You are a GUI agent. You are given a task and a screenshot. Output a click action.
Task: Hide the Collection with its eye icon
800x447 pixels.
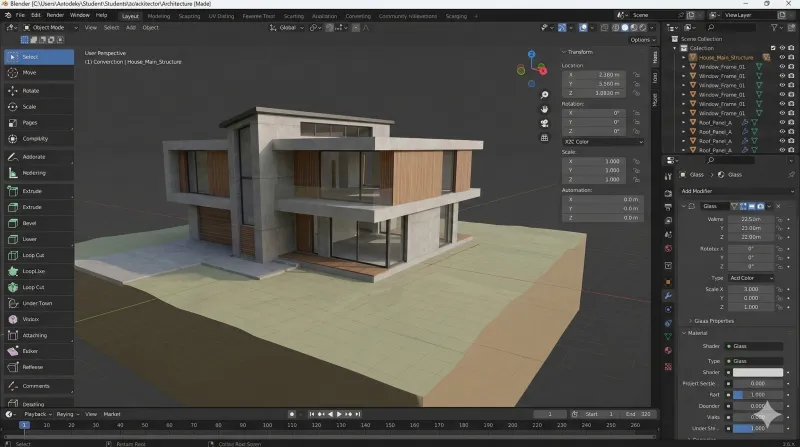coord(782,48)
